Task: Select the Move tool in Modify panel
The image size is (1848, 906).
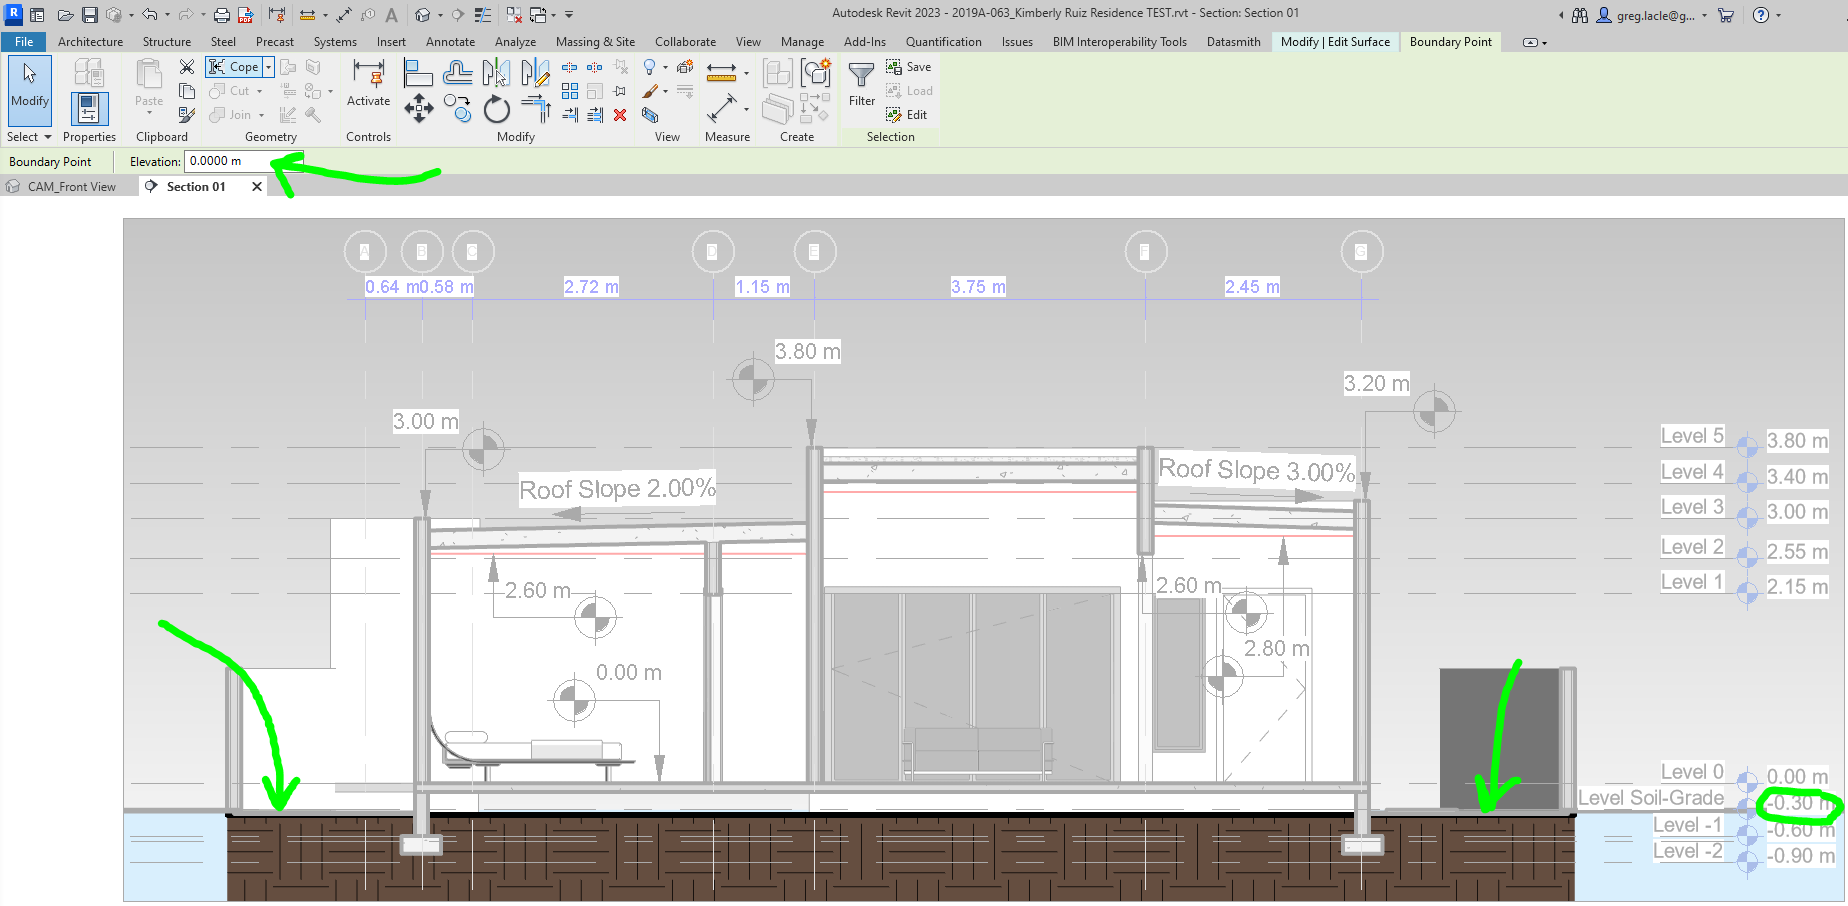Action: pyautogui.click(x=419, y=109)
